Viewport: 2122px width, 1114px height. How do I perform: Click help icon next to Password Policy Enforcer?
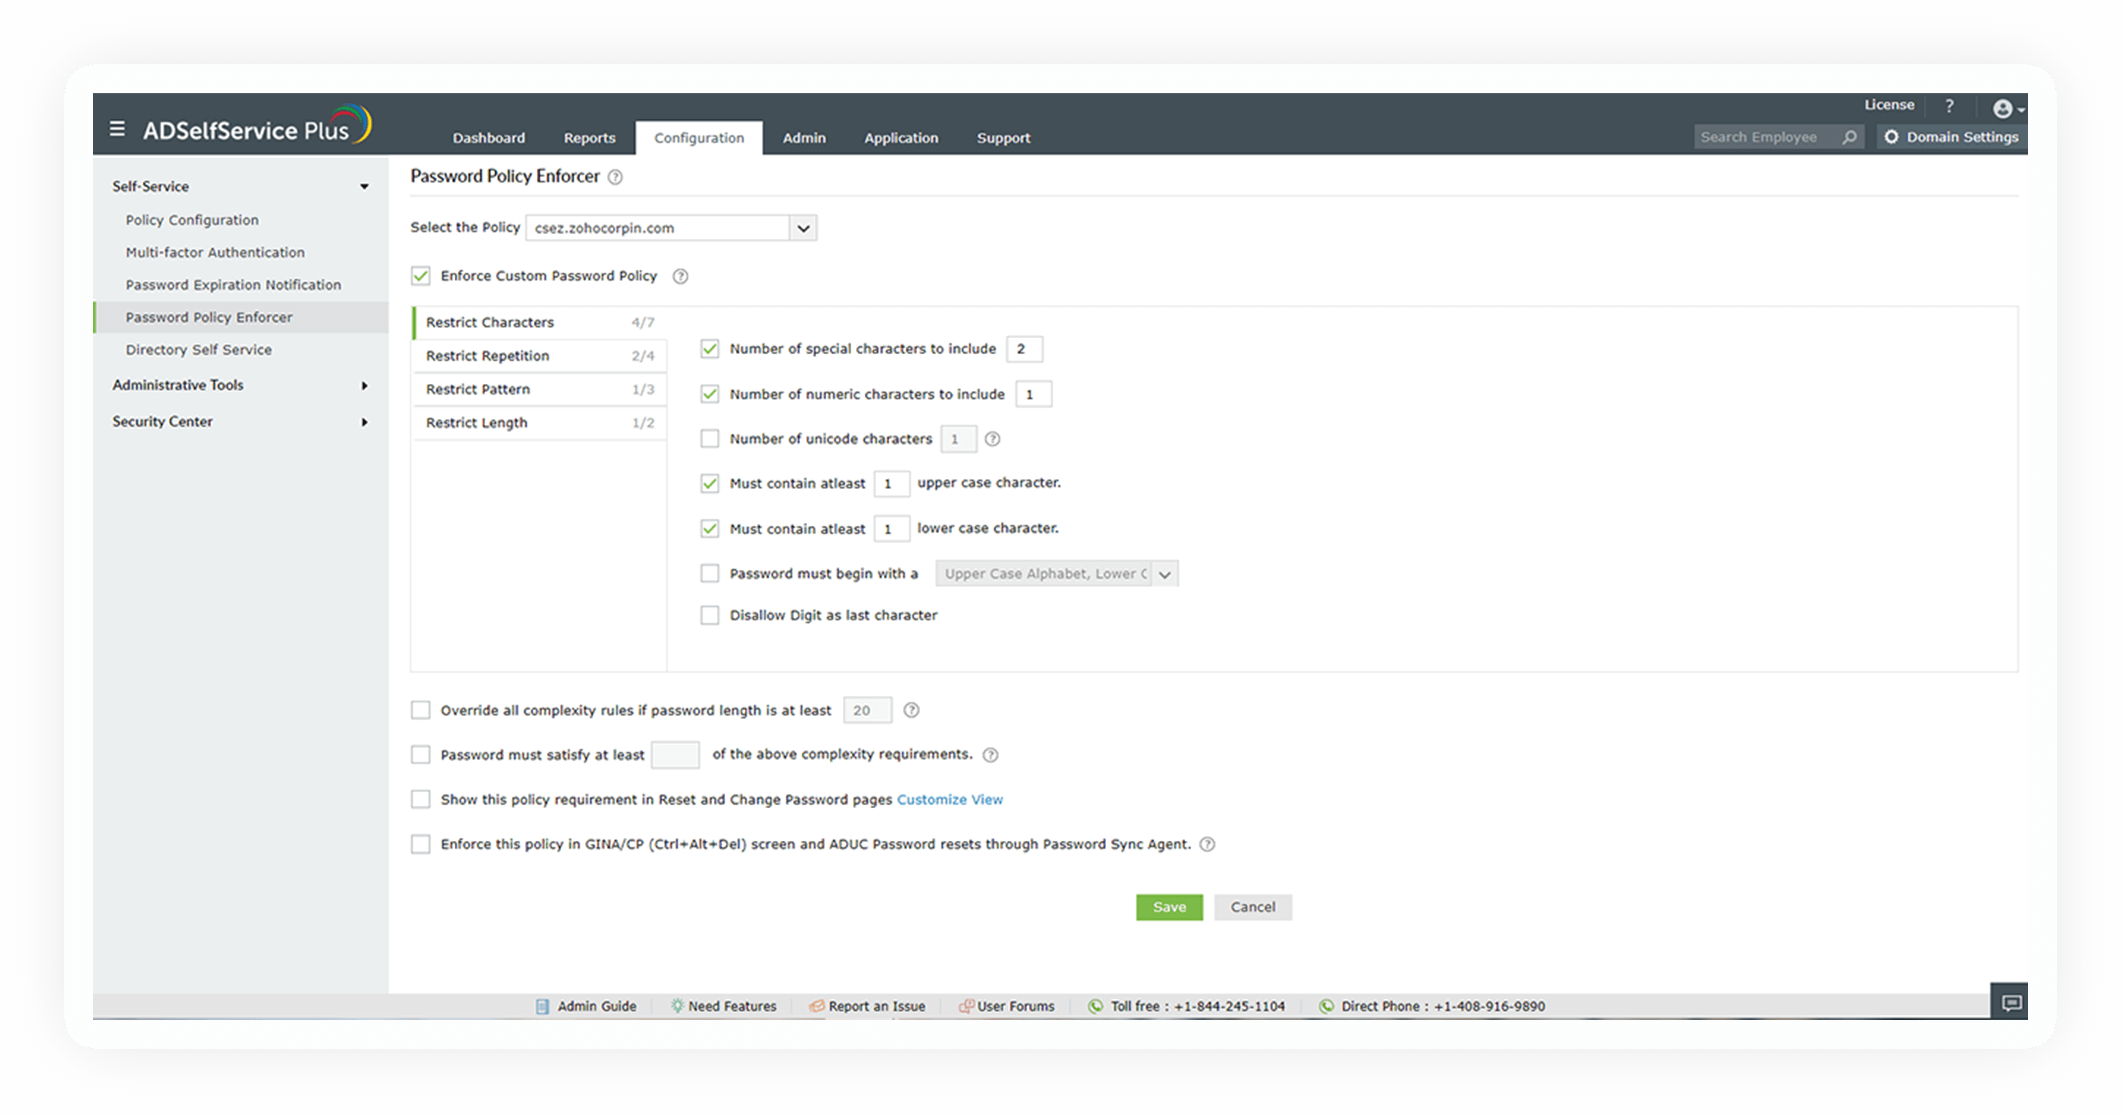(x=616, y=177)
